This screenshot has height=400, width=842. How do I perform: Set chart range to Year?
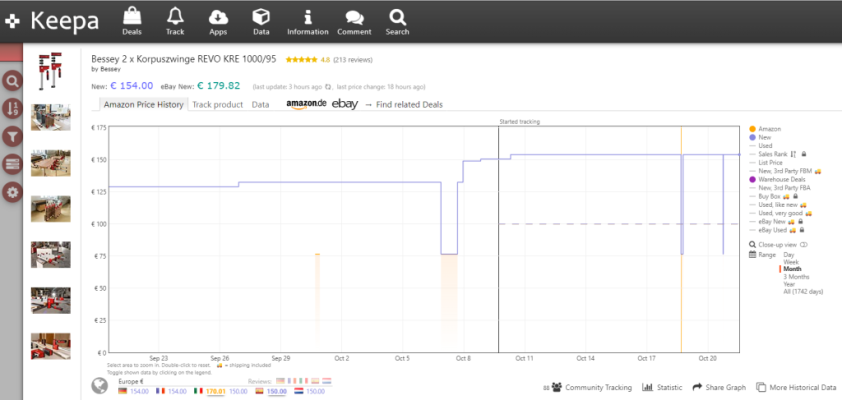pos(789,284)
